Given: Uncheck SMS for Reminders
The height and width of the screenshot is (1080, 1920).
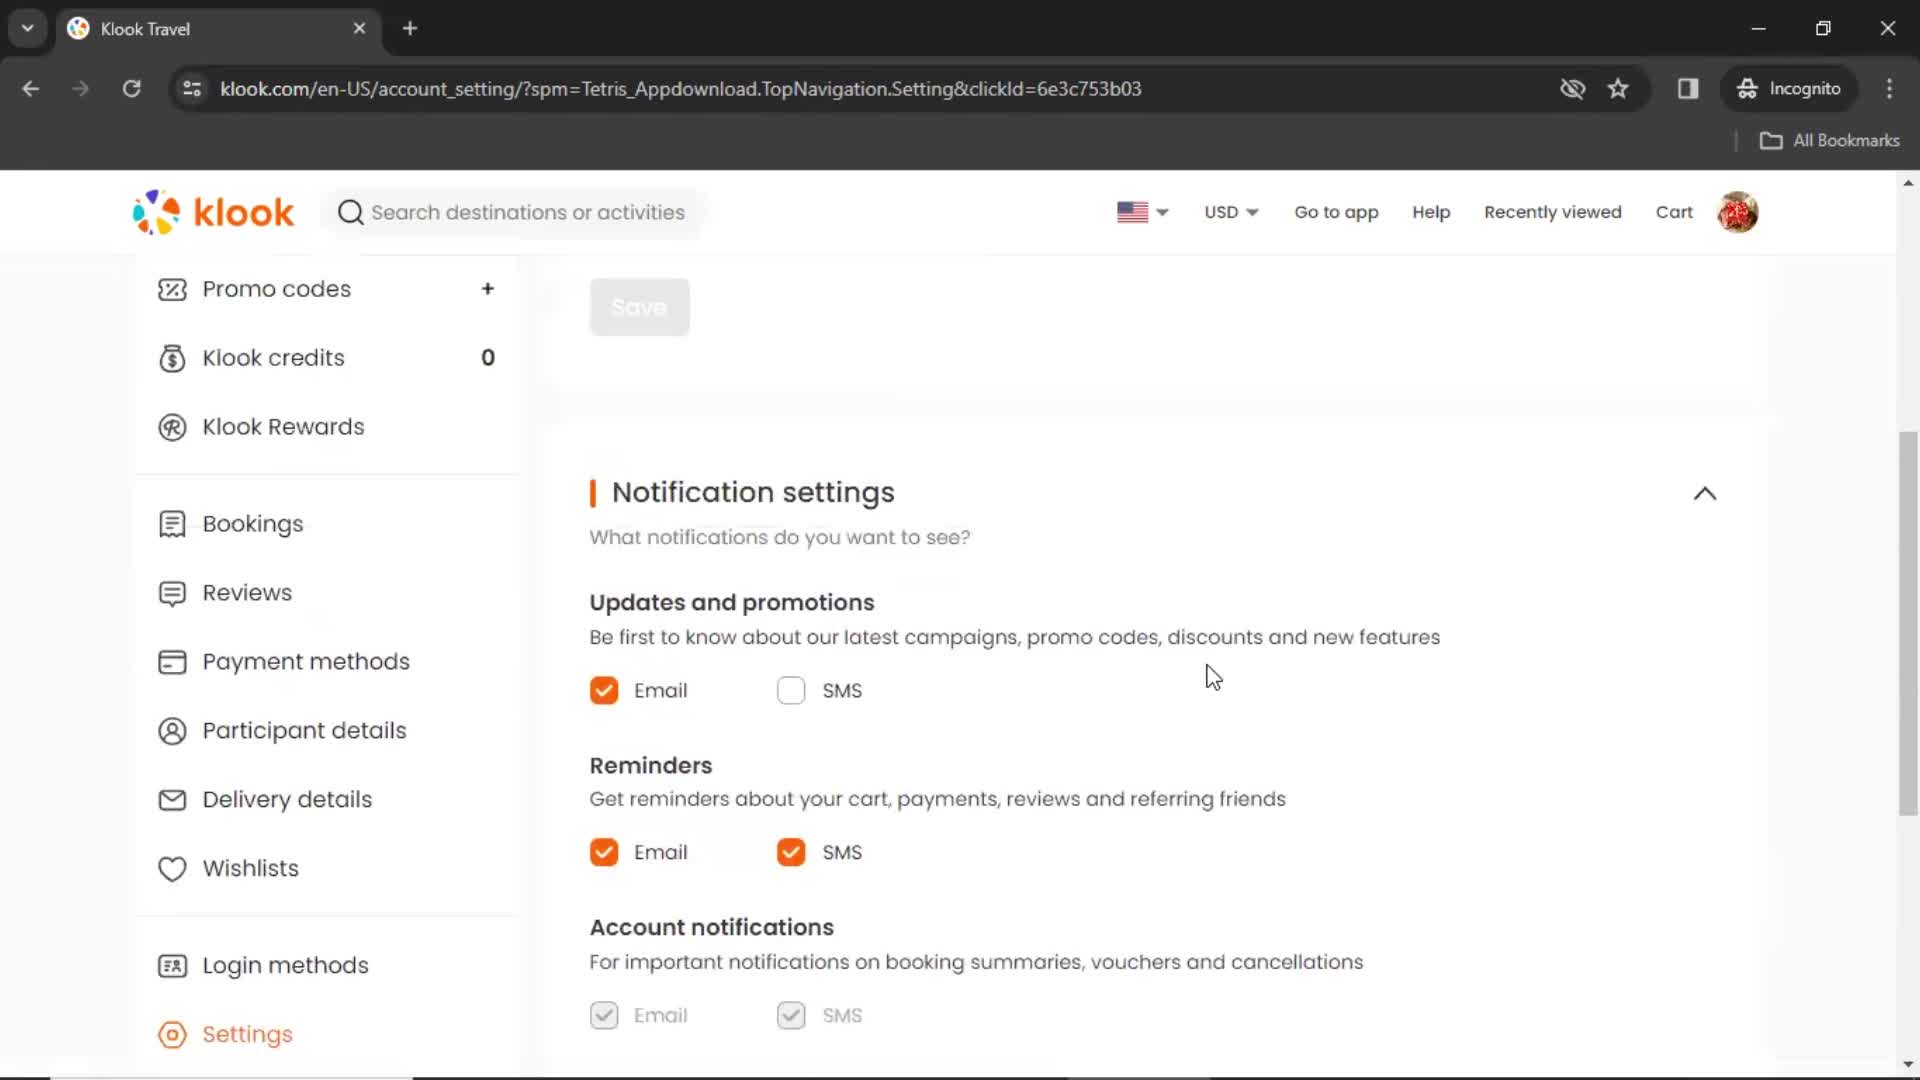Looking at the screenshot, I should [791, 853].
